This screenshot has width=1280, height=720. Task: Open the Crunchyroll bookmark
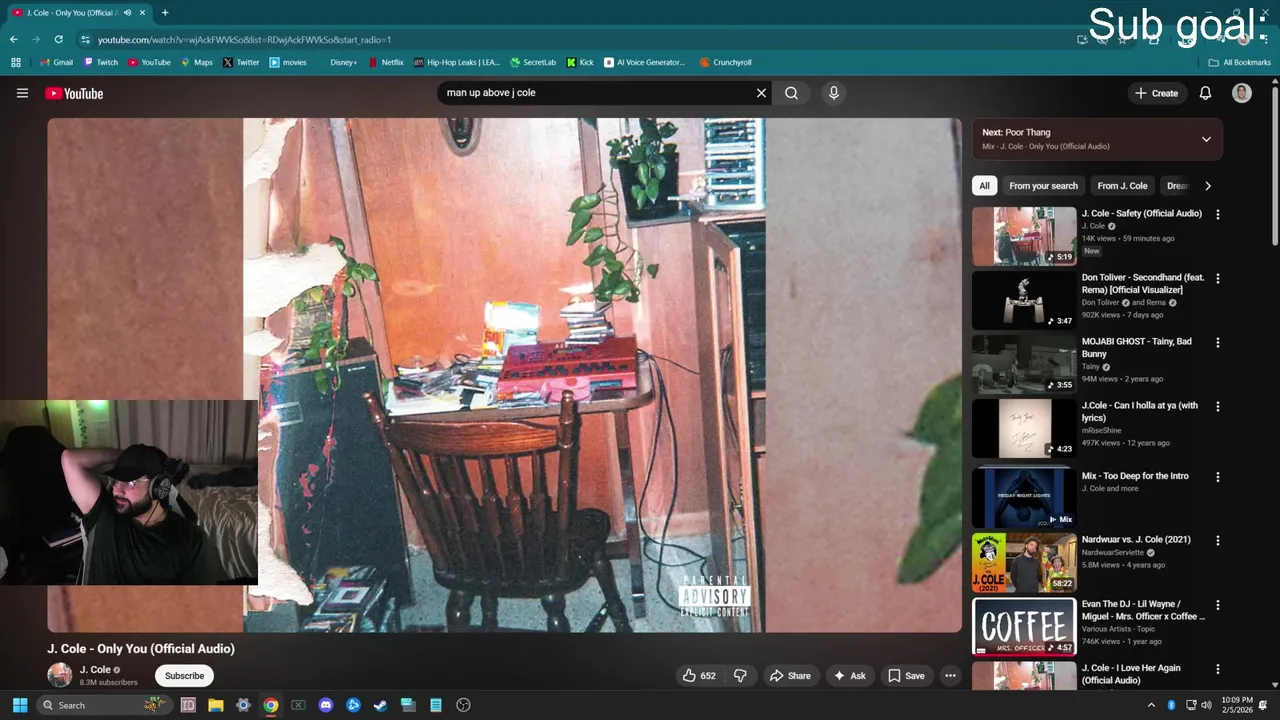[725, 62]
